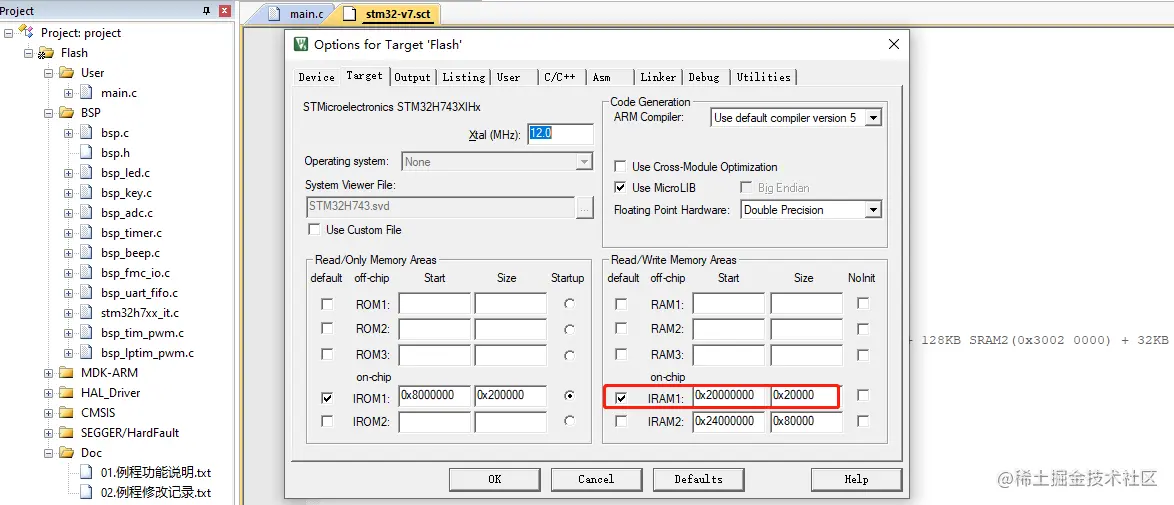Enable Use Cross-Module Optimization checkbox
Viewport: 1174px width, 505px height.
pos(620,166)
